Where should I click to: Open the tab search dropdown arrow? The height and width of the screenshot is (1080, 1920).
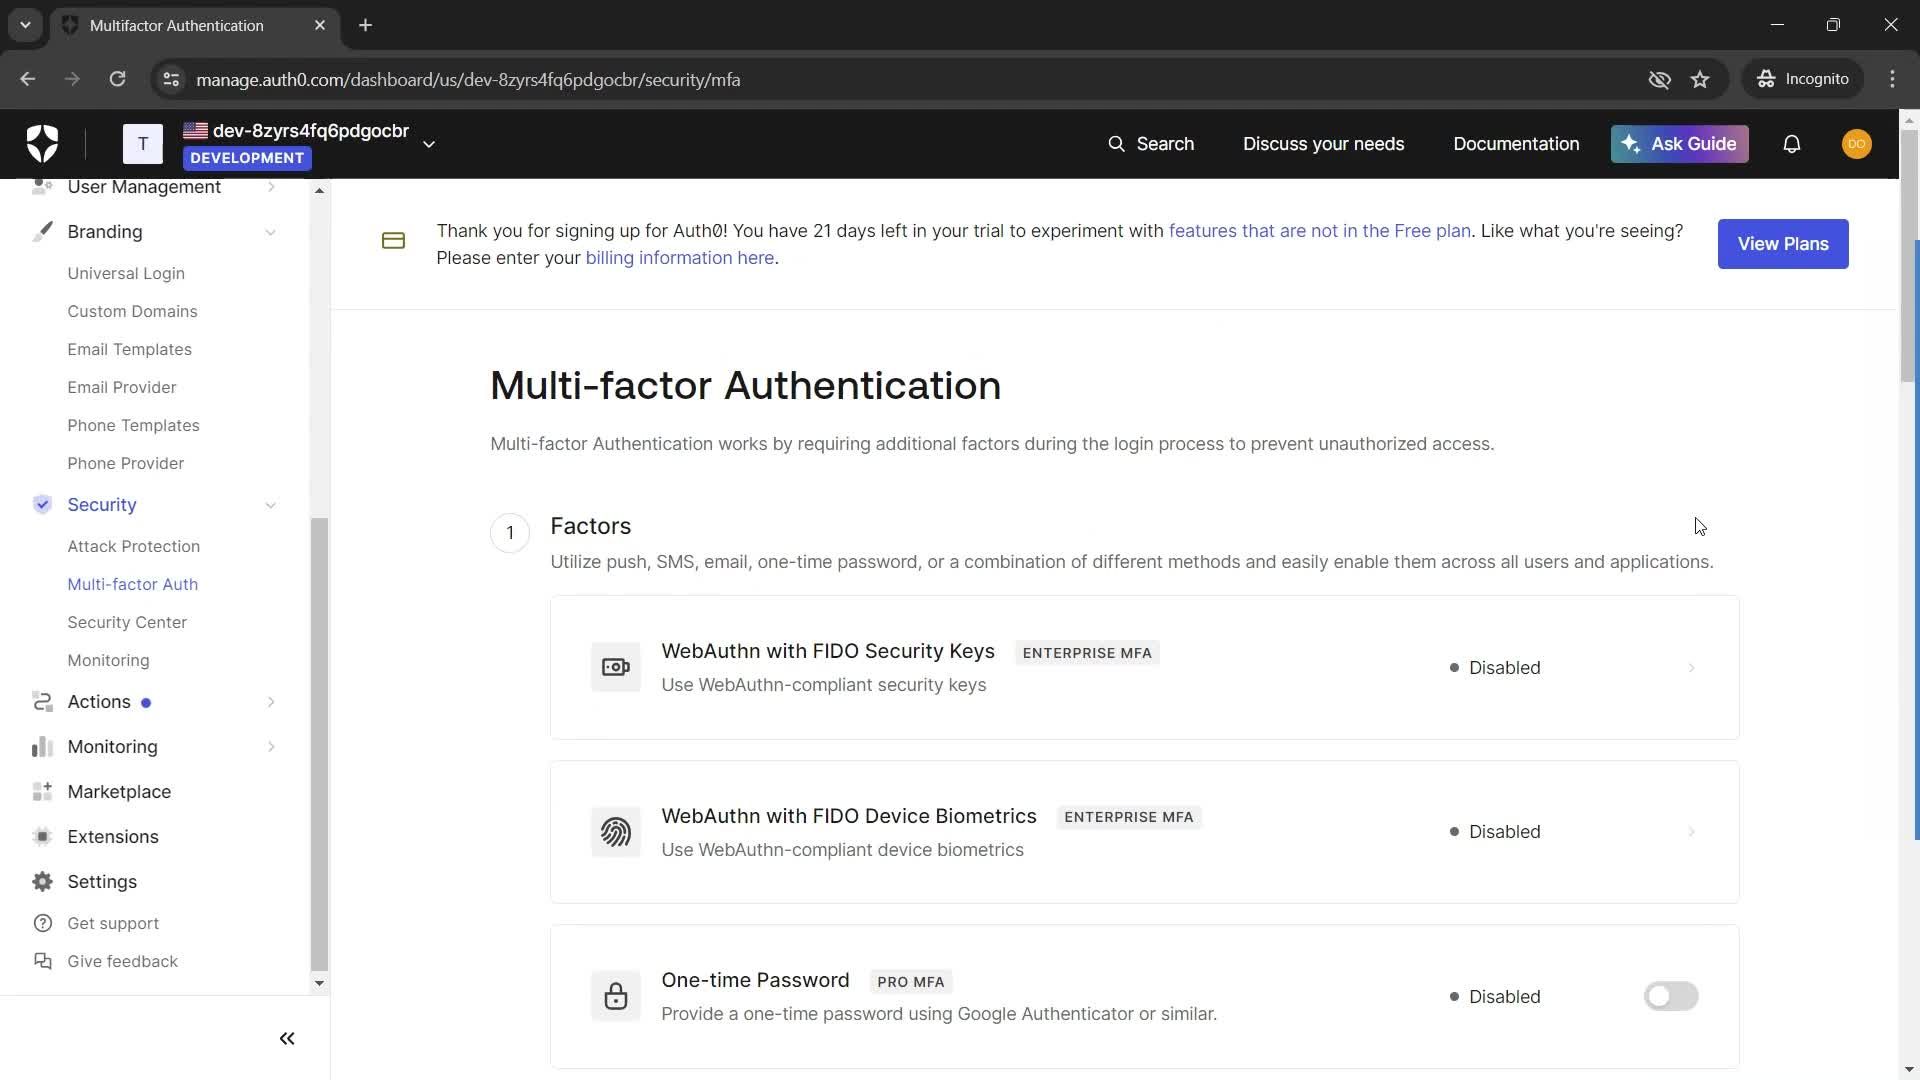[x=25, y=25]
